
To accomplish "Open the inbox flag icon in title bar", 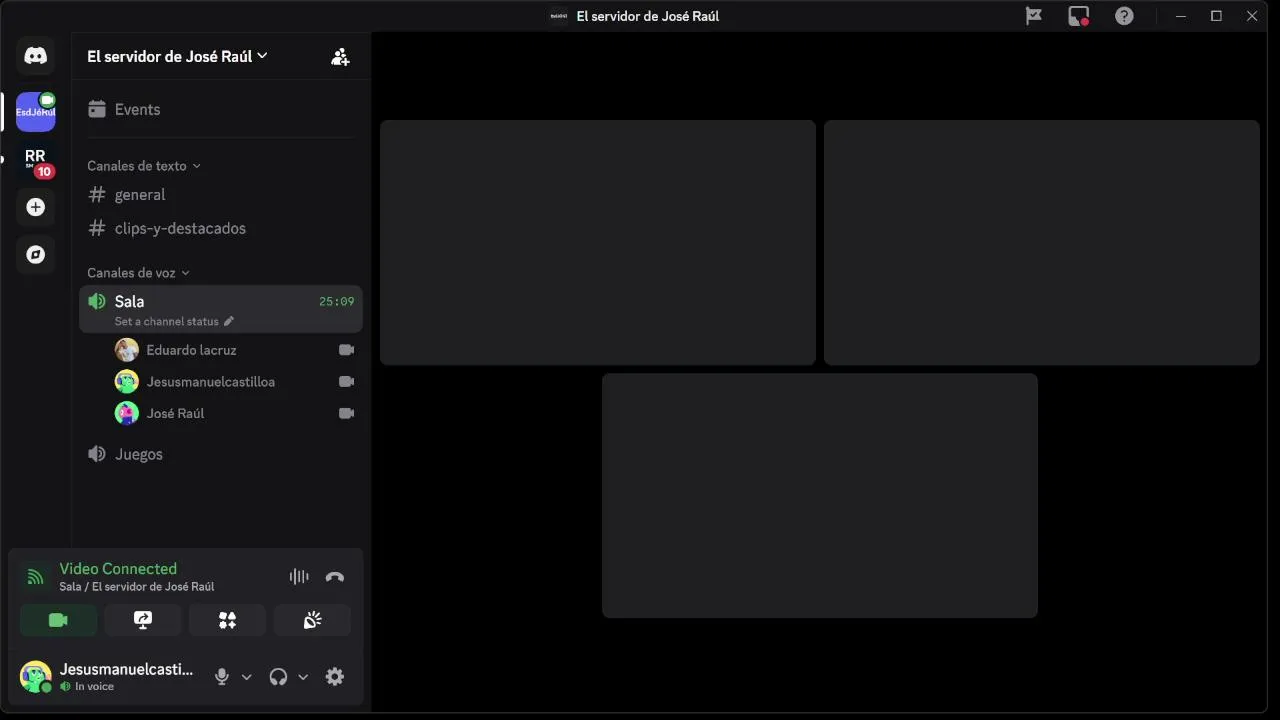I will tap(1034, 16).
